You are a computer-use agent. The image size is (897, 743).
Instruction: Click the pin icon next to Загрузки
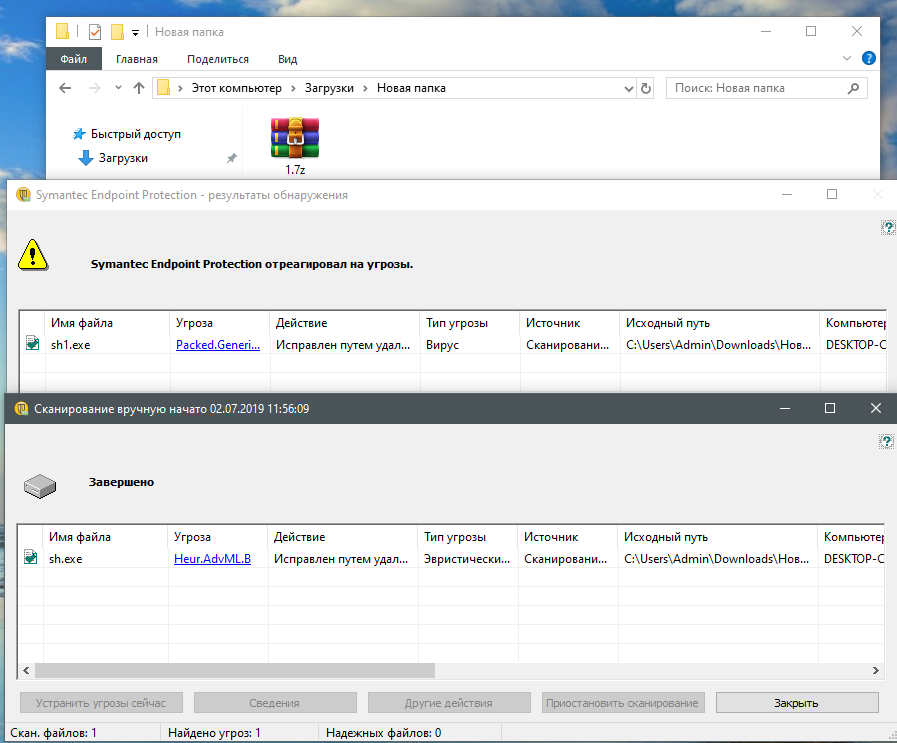click(x=232, y=158)
